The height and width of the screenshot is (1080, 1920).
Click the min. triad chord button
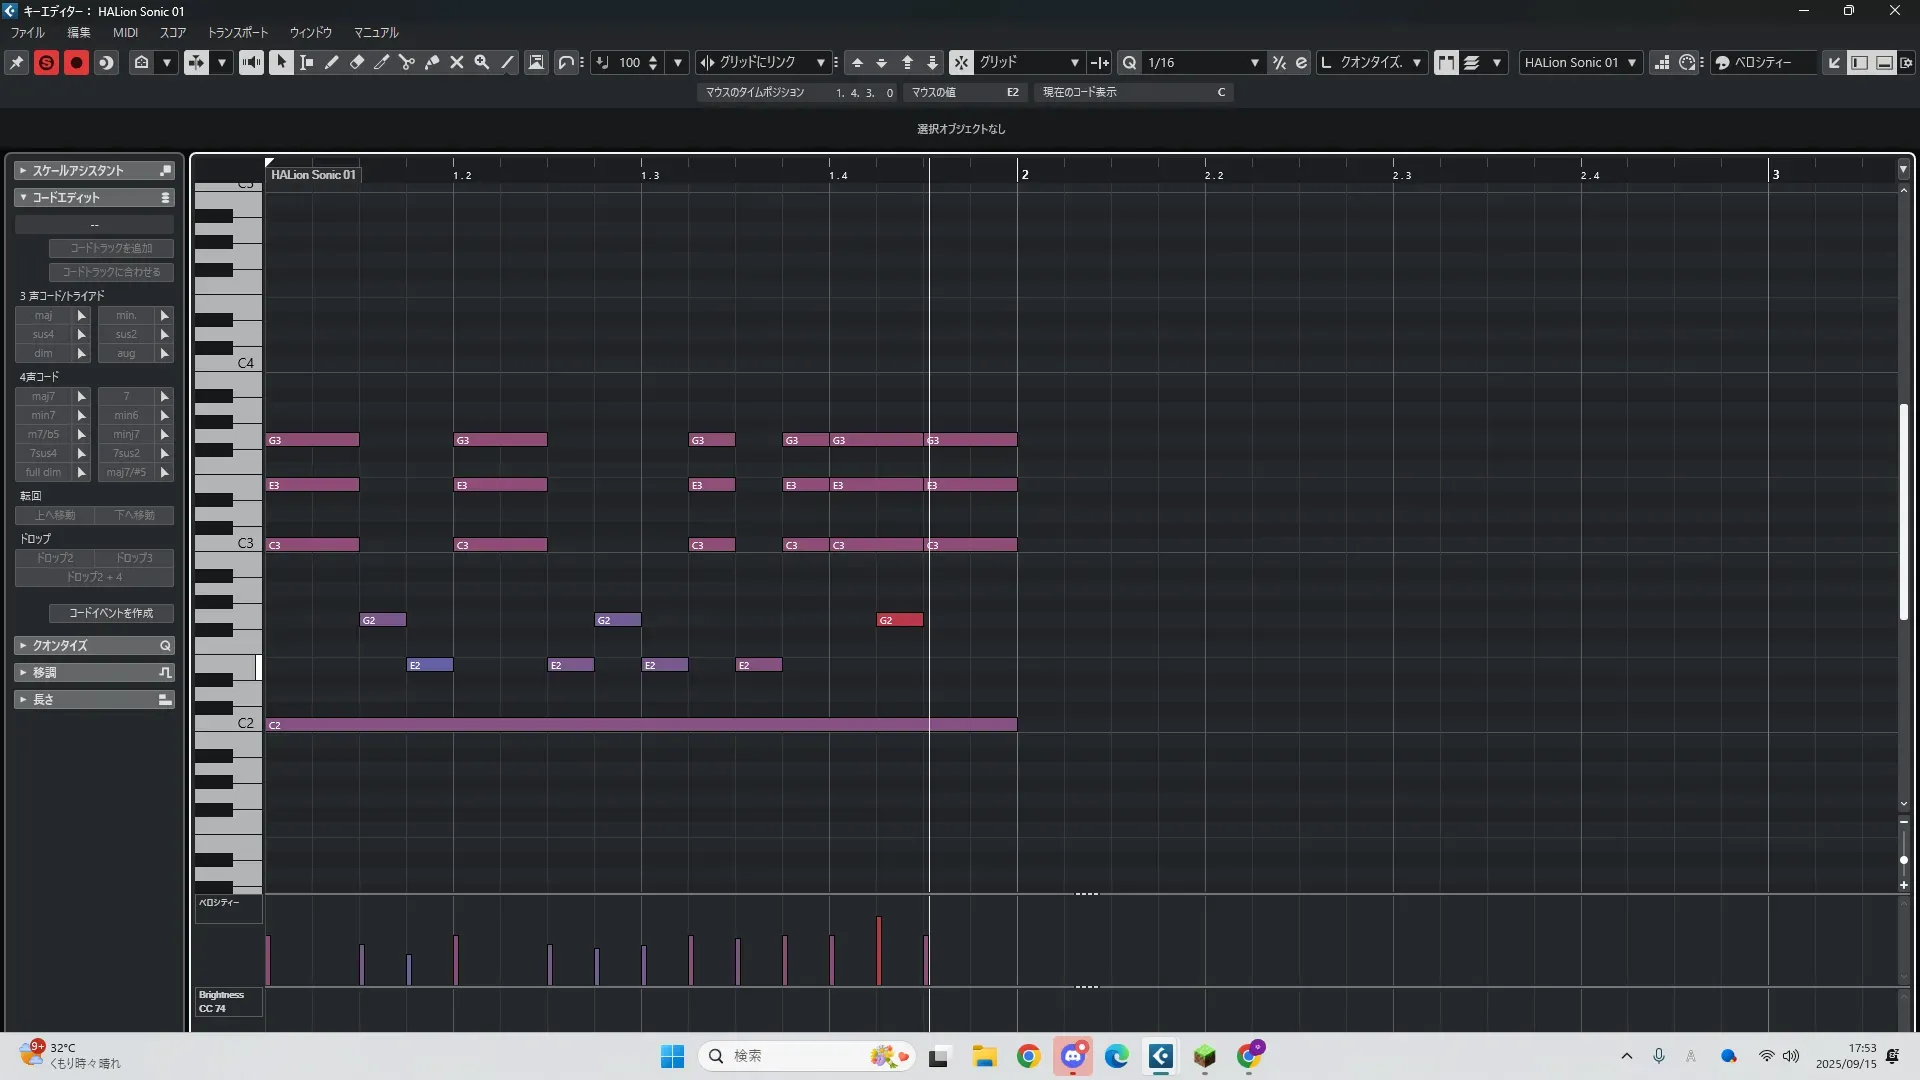[x=126, y=315]
